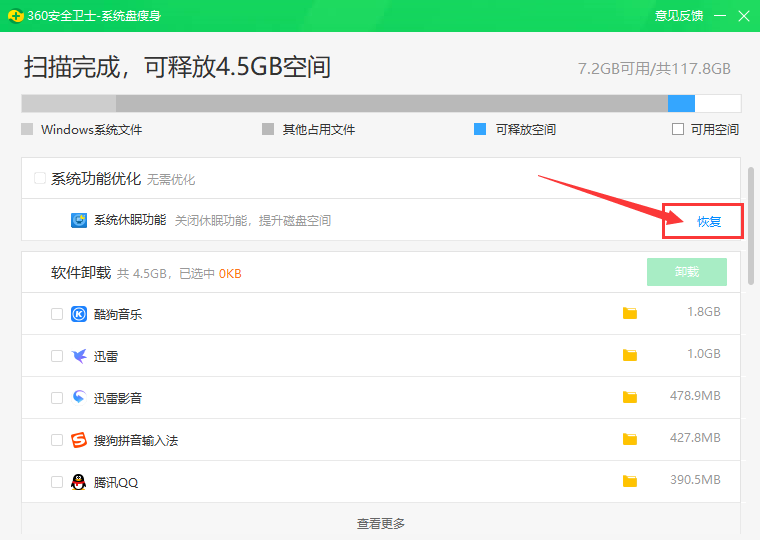The width and height of the screenshot is (760, 540).
Task: Click the 软件卸载 section heading
Action: (x=81, y=273)
